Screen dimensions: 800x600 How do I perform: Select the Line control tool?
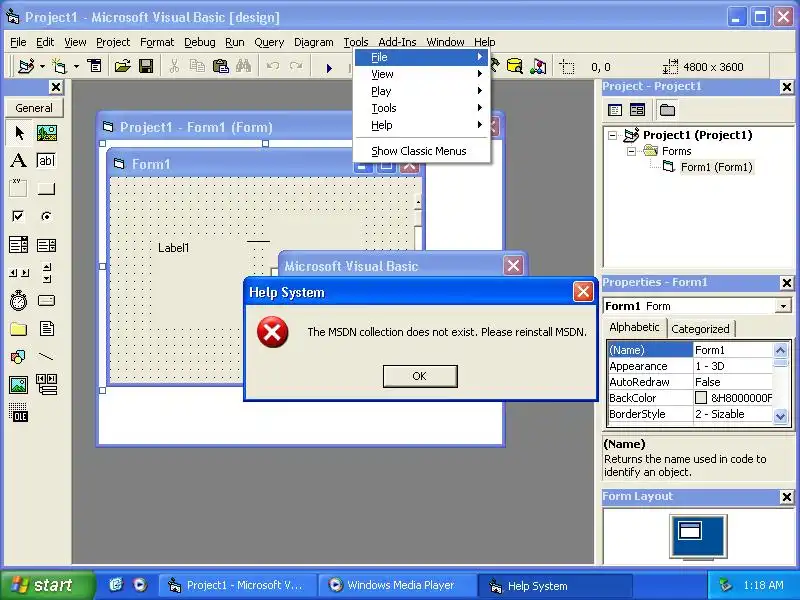coord(46,357)
